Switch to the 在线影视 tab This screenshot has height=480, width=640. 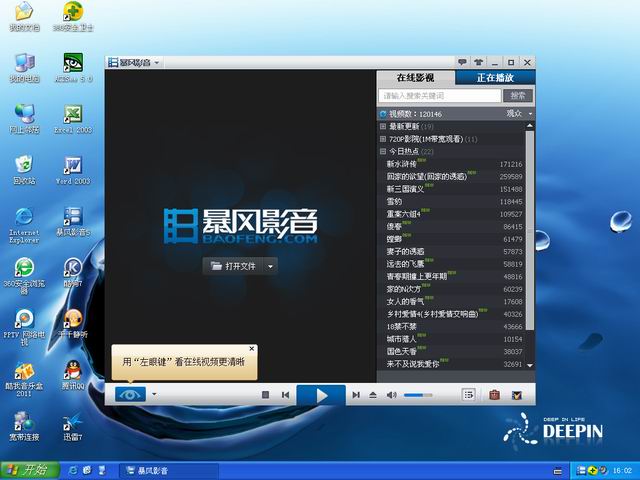click(416, 78)
